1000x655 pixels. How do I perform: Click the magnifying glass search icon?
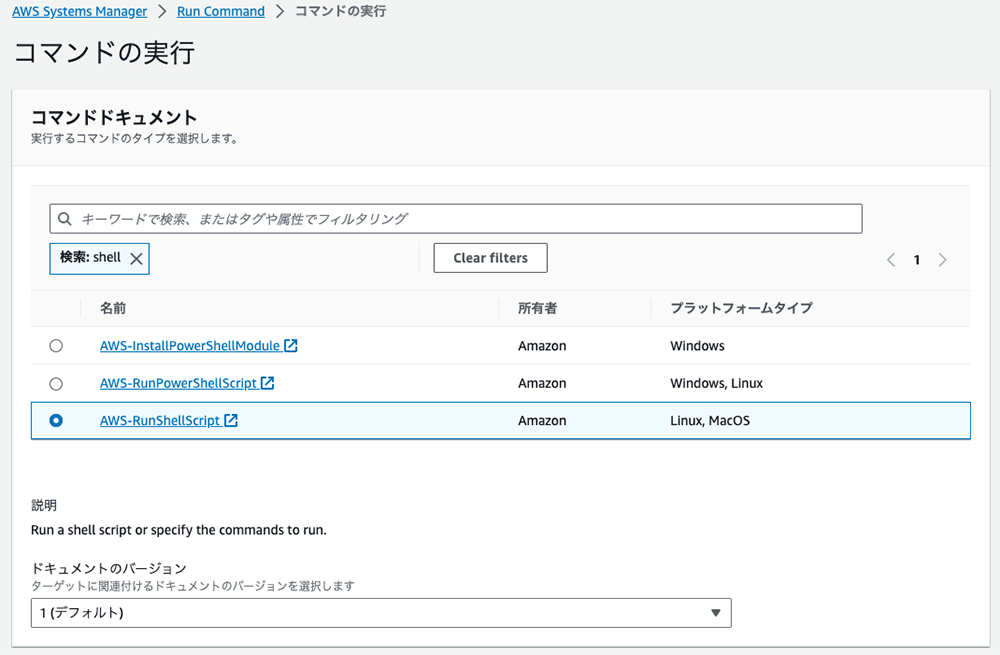pos(65,218)
